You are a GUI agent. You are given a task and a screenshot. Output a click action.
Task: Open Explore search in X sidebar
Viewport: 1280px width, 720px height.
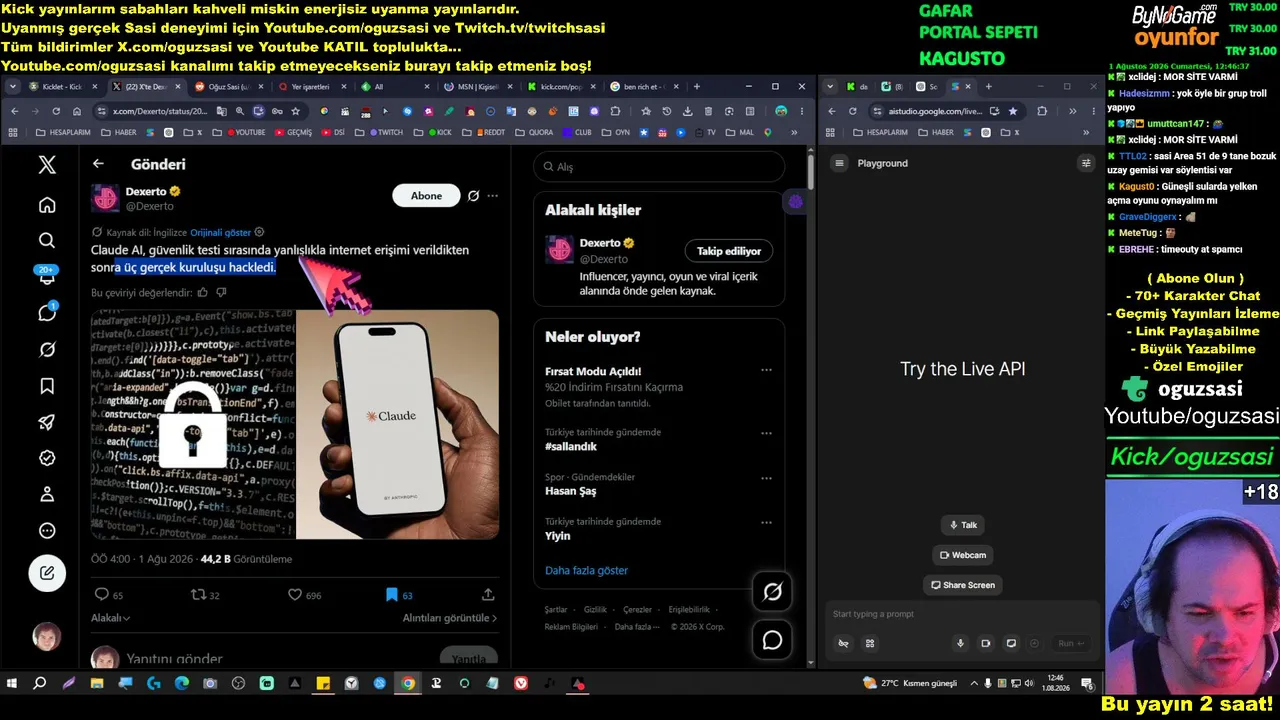point(47,240)
